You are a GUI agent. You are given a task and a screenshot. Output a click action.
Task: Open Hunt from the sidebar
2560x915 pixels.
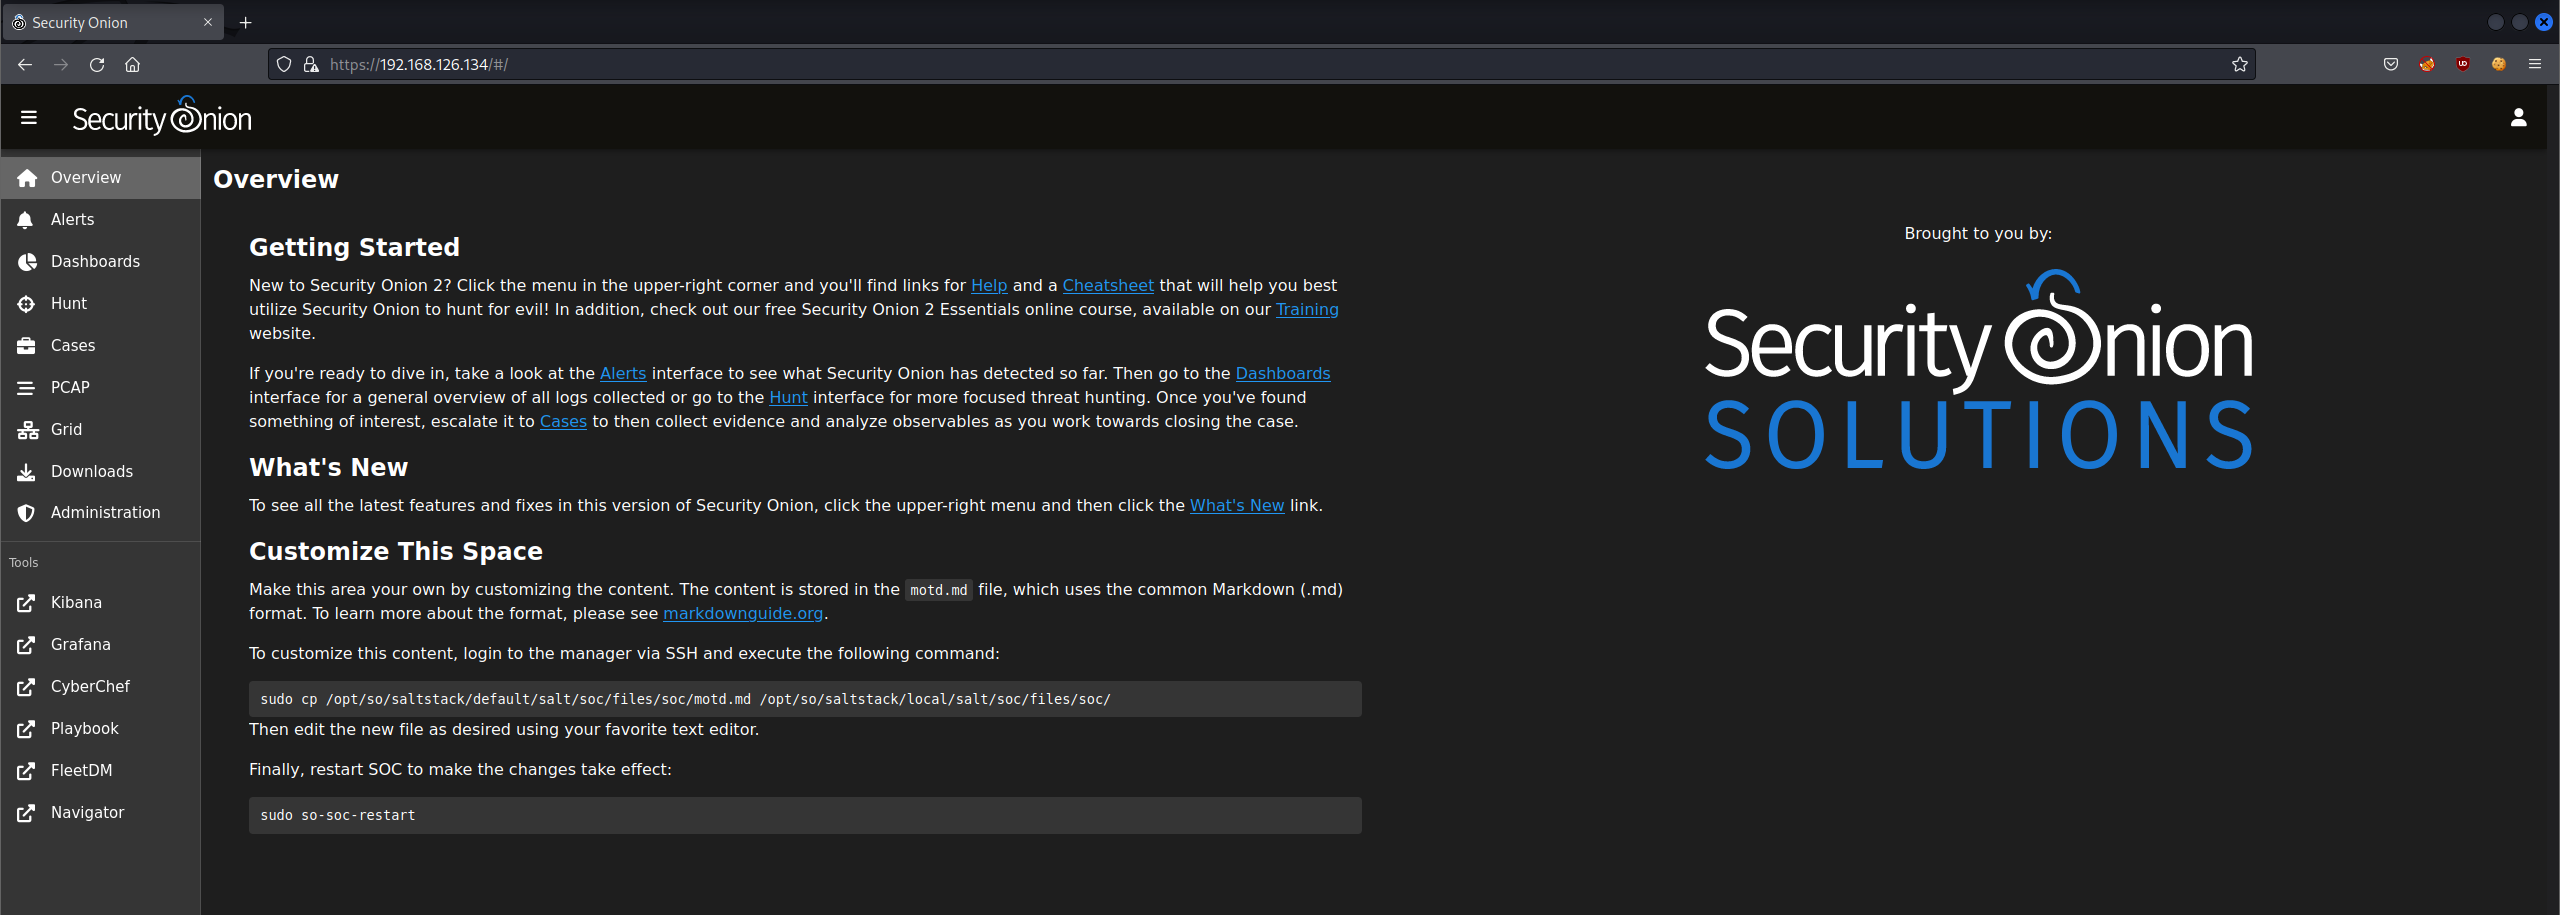point(100,304)
